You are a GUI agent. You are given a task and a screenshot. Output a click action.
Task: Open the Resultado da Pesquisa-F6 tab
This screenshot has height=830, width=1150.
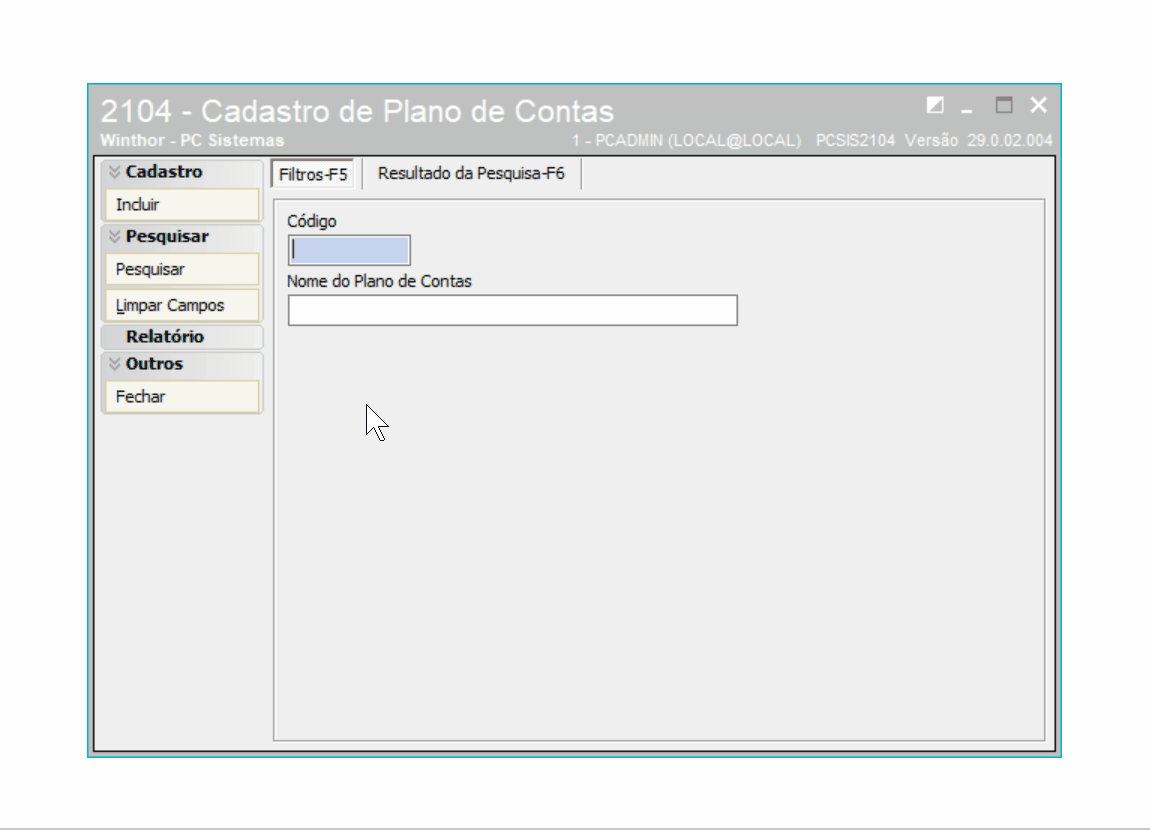tap(471, 174)
